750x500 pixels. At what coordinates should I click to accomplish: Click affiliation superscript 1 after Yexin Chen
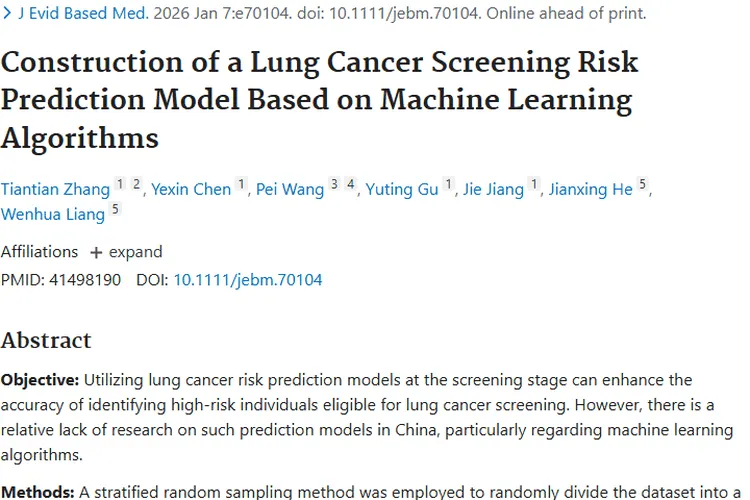pos(241,184)
